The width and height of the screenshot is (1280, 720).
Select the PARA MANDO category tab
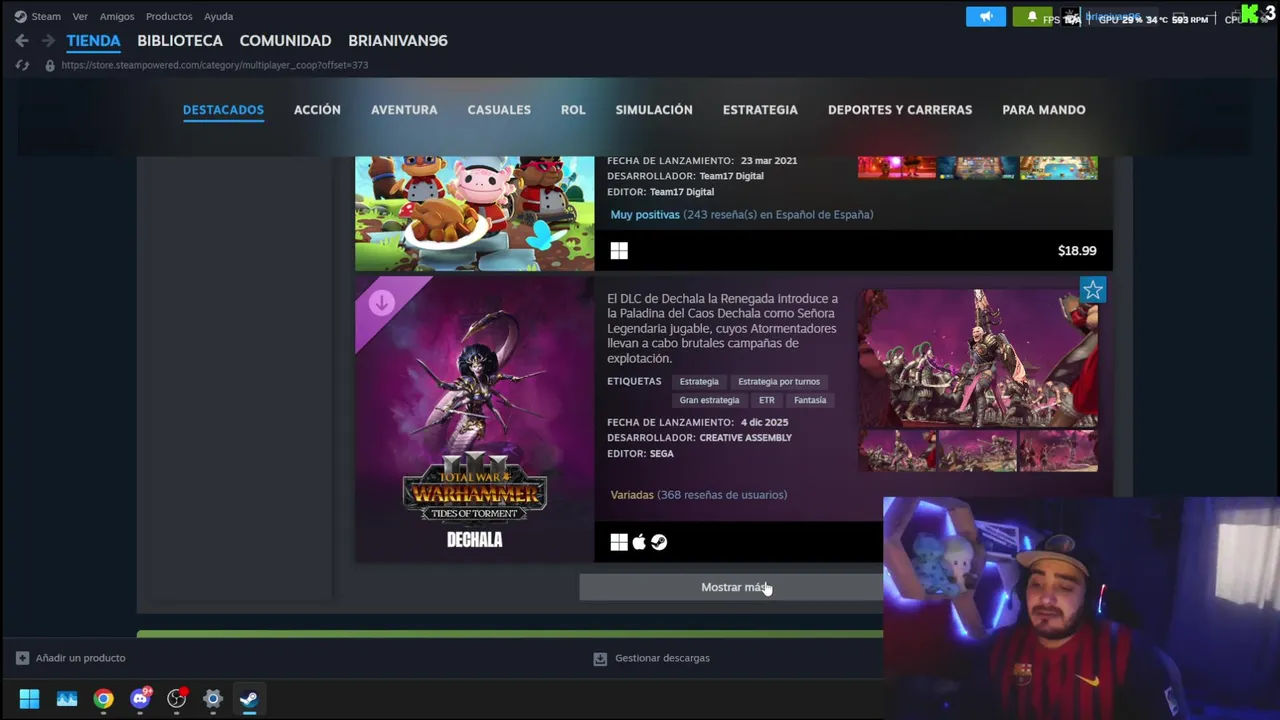pos(1044,110)
